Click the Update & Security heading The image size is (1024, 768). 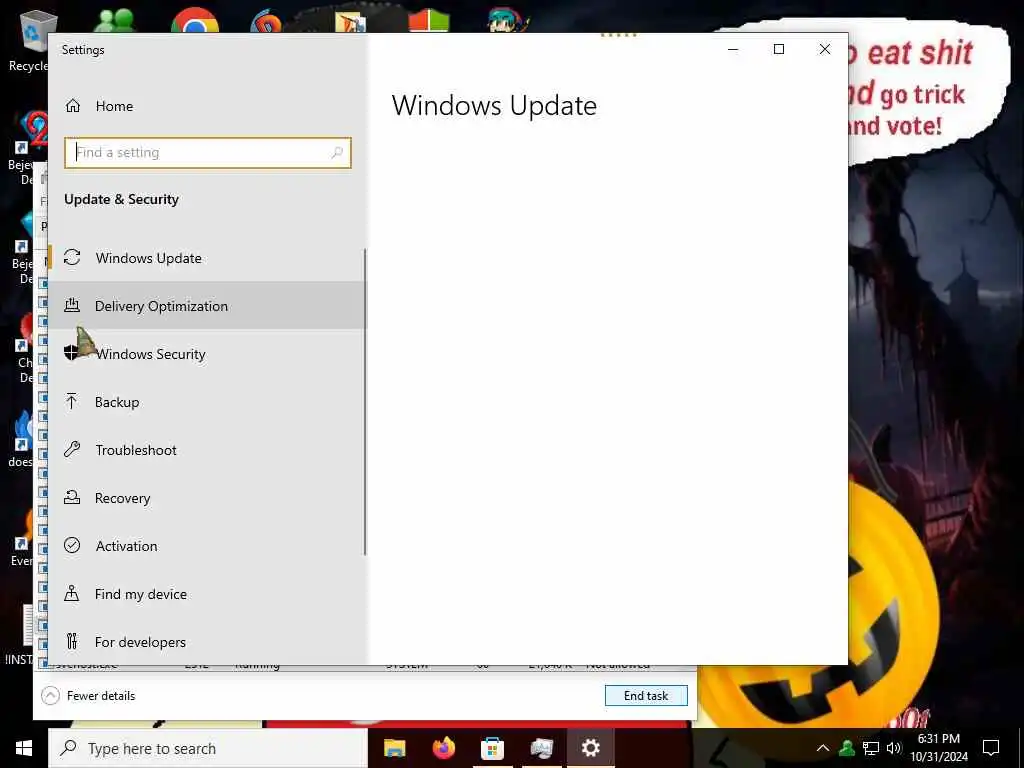pos(121,199)
